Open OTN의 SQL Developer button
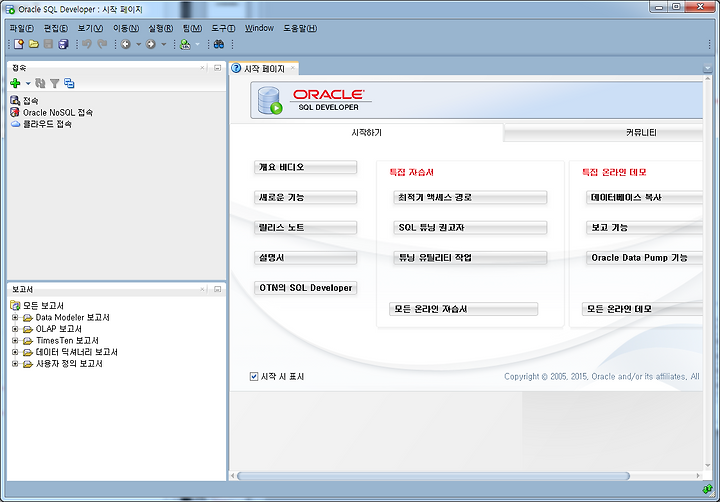Image resolution: width=720 pixels, height=502 pixels. coord(305,288)
